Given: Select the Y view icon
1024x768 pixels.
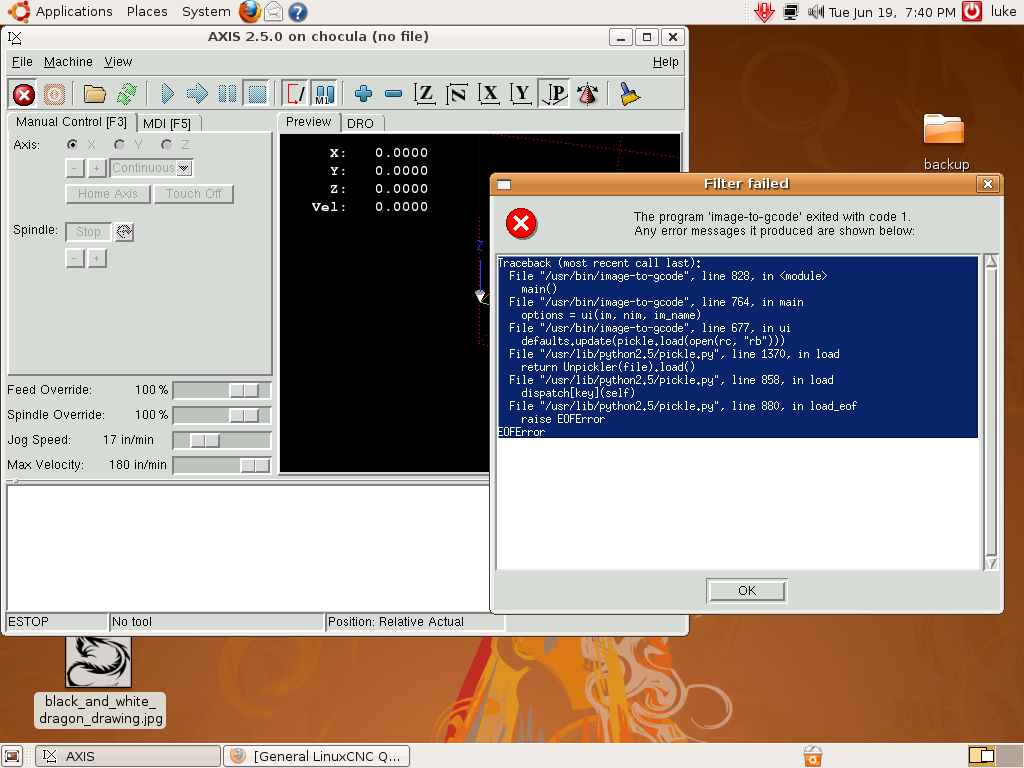Looking at the screenshot, I should (x=520, y=95).
